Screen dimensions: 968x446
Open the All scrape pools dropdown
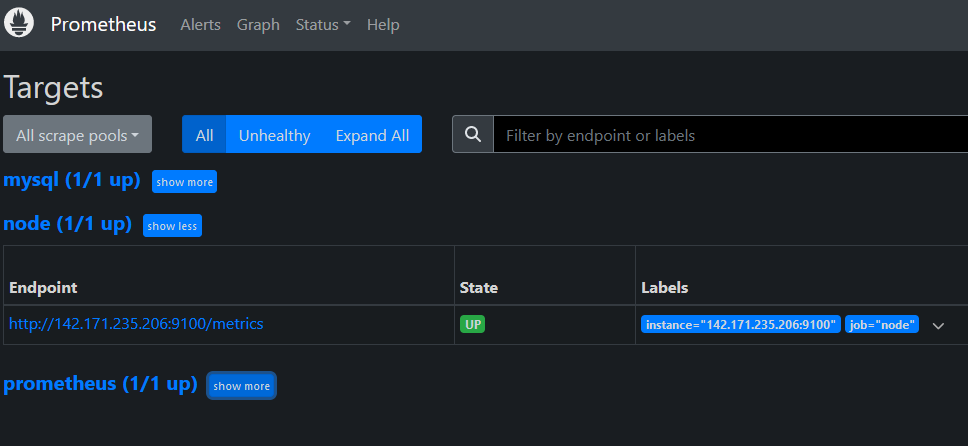(x=77, y=135)
